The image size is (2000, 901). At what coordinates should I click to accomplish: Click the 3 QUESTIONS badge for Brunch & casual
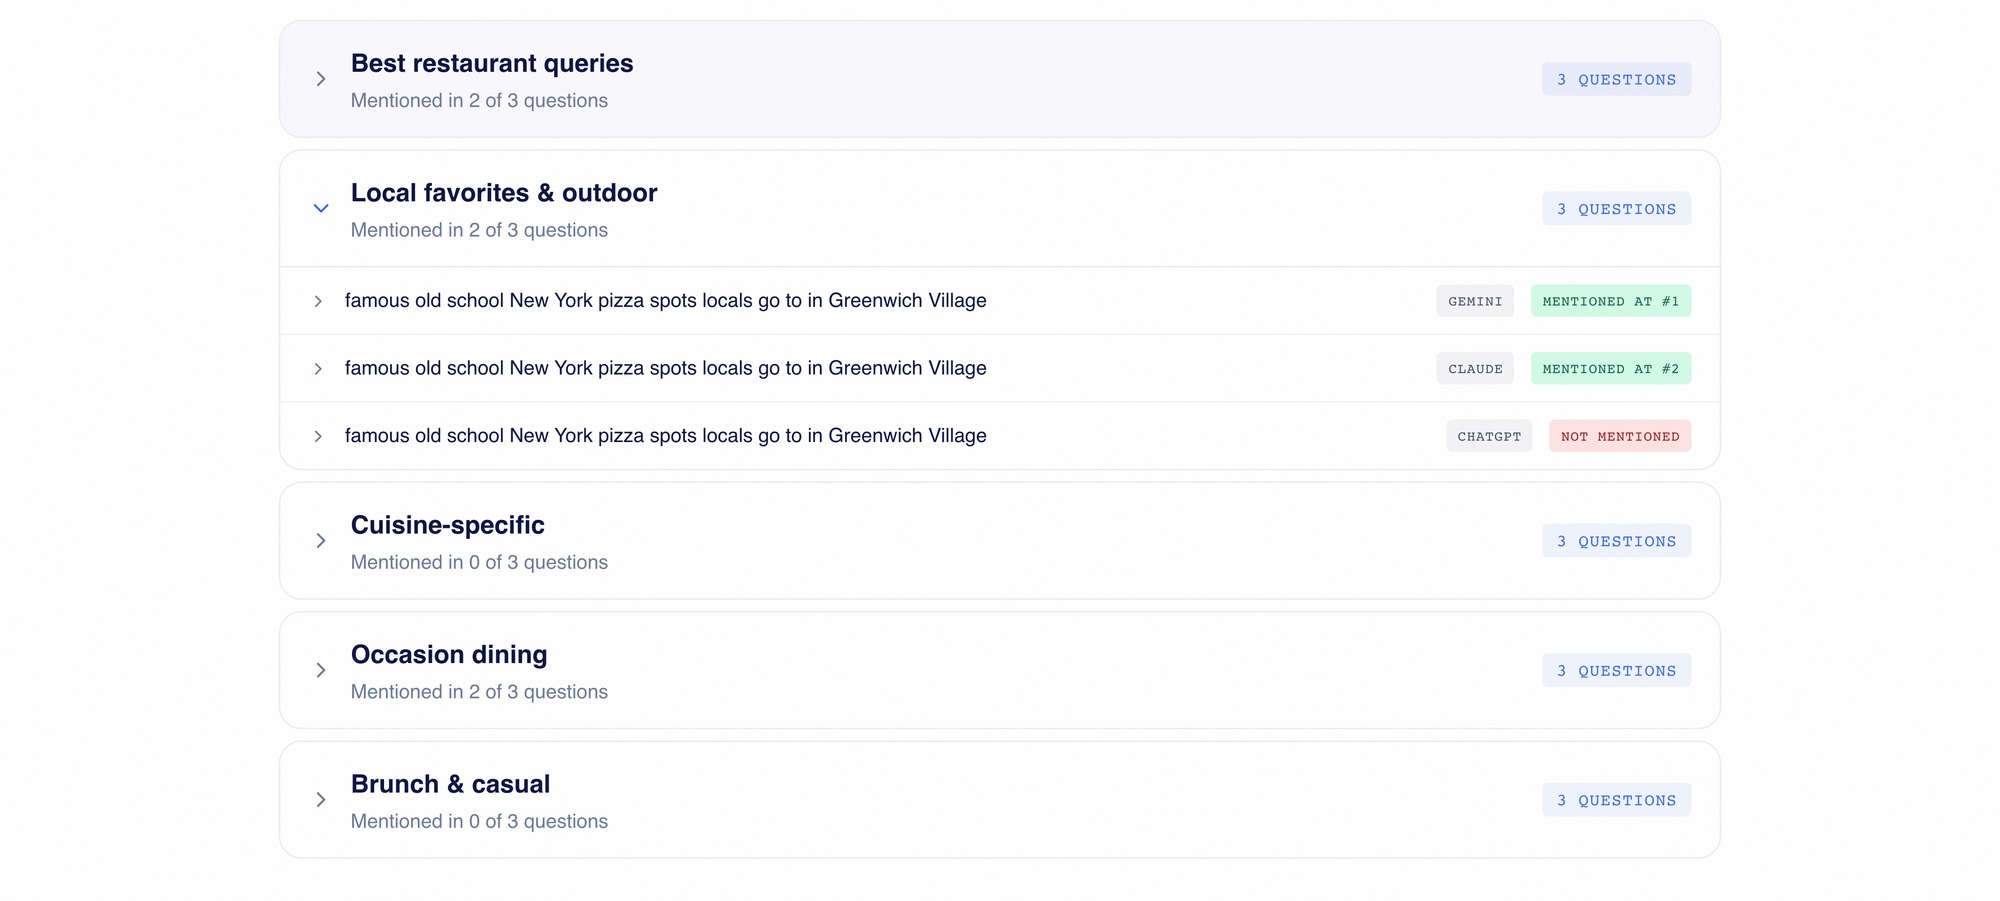click(x=1617, y=800)
